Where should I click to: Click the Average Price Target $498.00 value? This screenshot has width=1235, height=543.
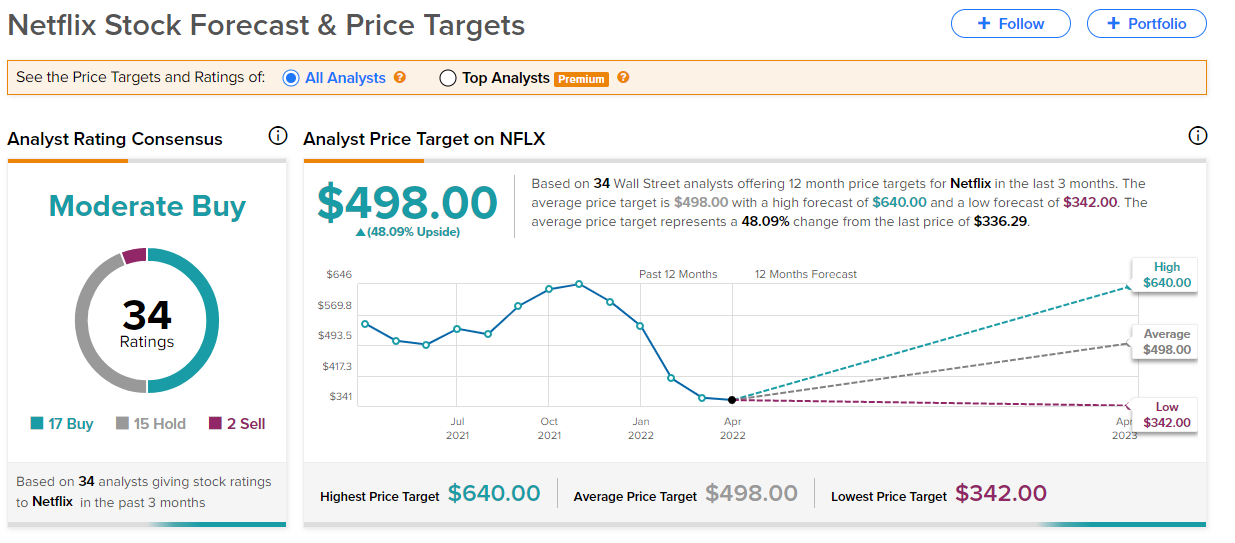click(751, 493)
